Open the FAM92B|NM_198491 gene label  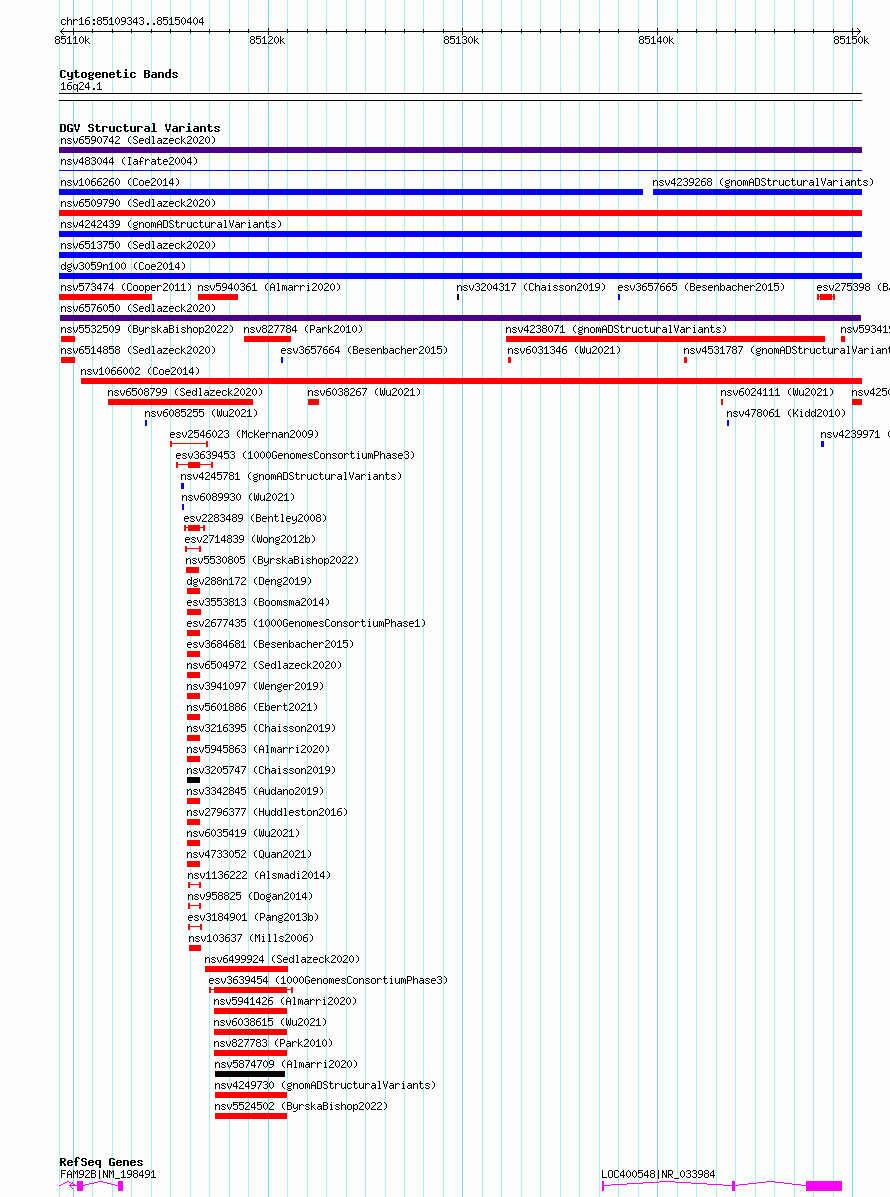point(108,1174)
